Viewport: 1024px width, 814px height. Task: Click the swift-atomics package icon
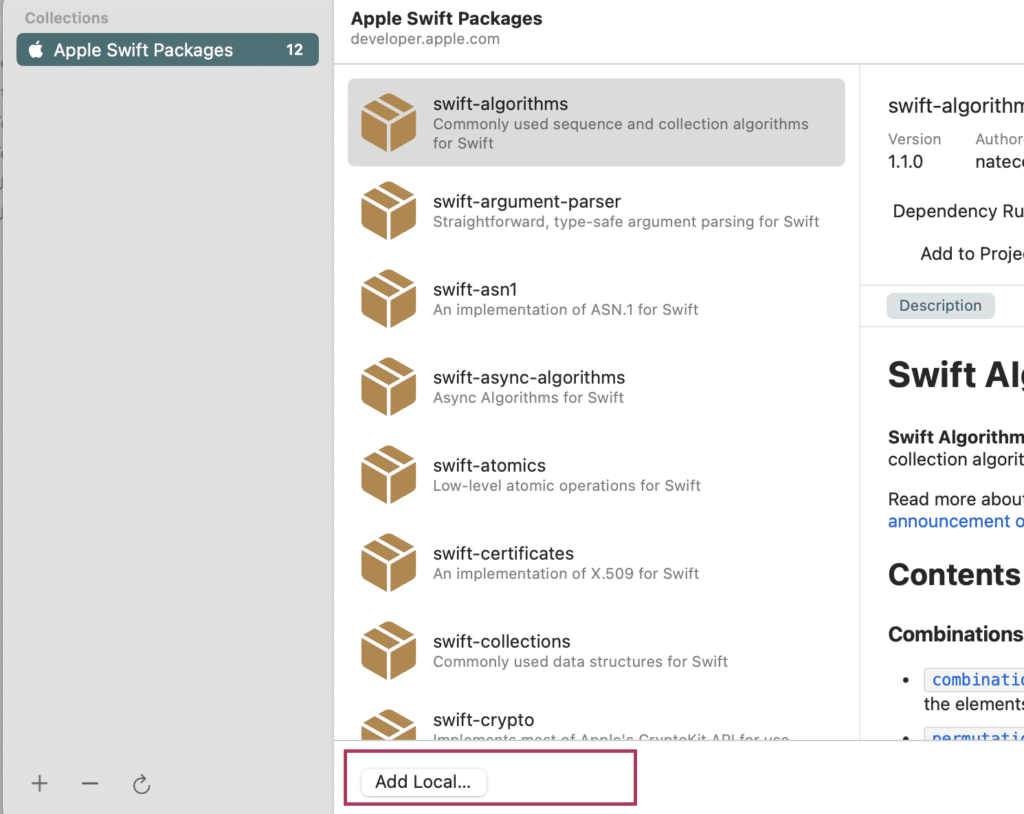(x=388, y=474)
